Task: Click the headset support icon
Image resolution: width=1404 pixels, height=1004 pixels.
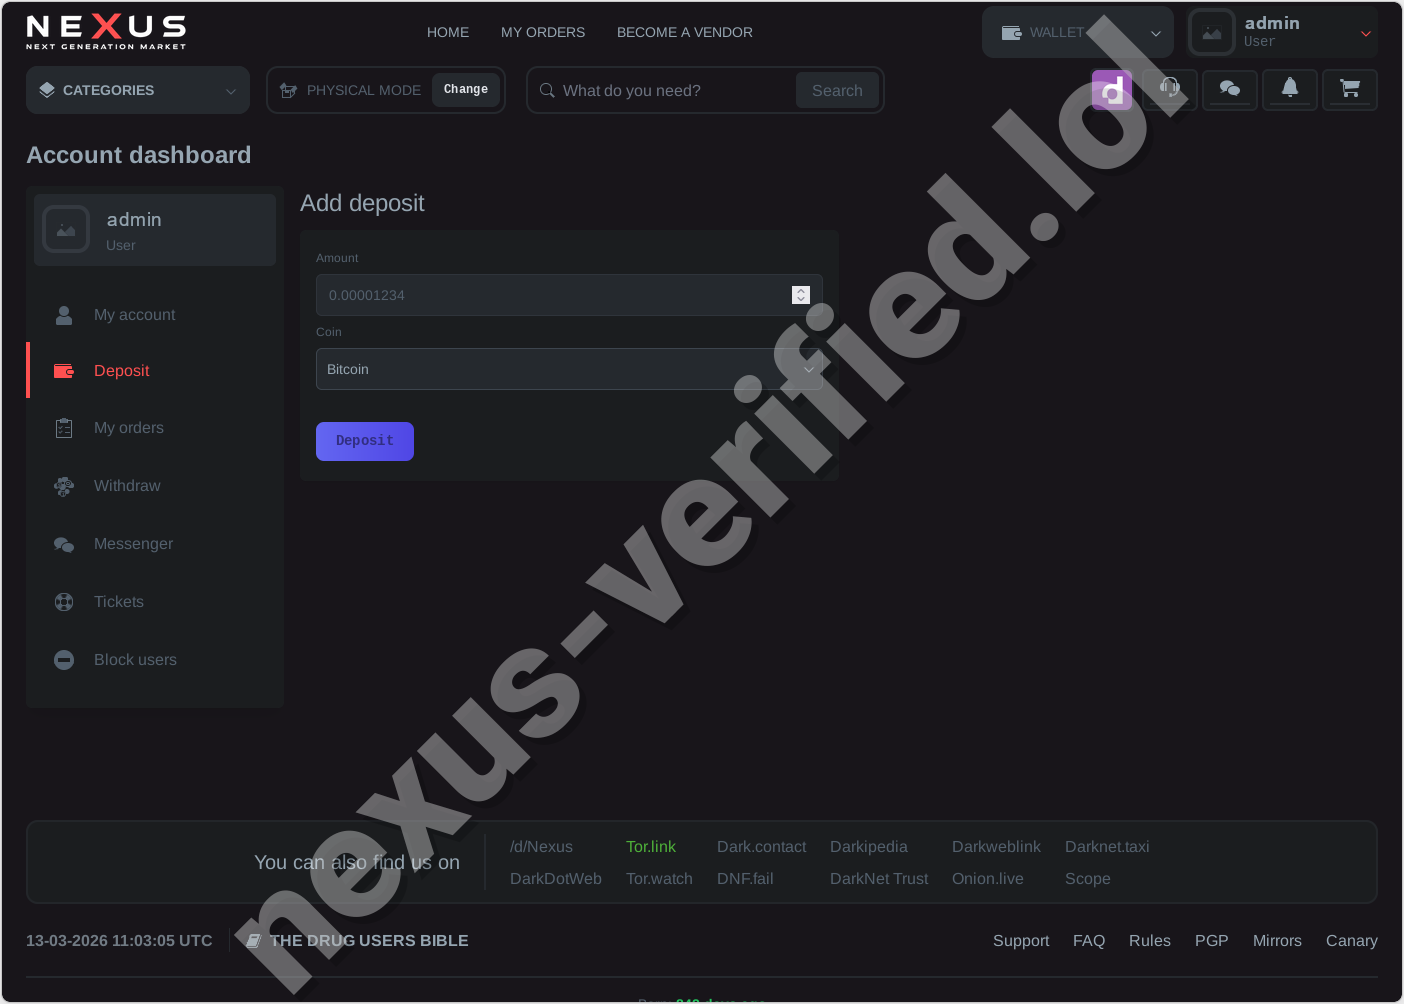Action: point(1169,89)
